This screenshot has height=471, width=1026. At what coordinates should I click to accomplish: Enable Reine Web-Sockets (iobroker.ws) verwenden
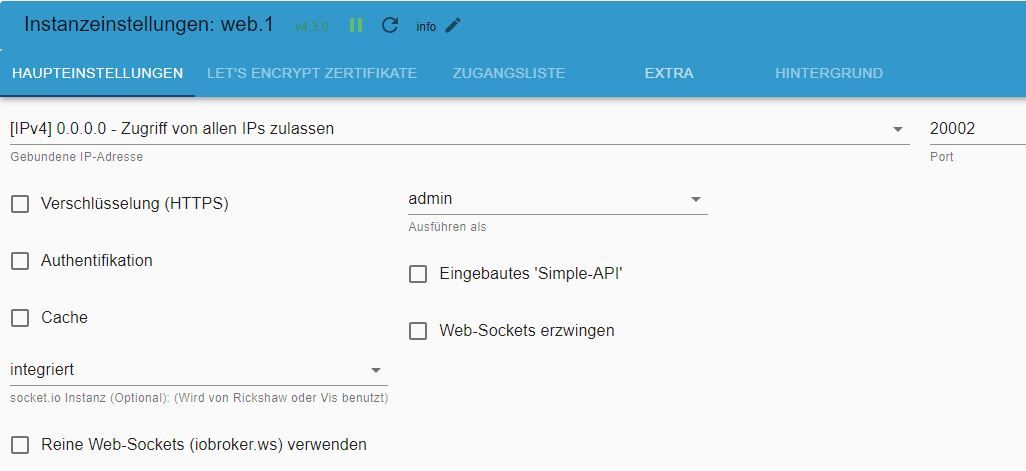tap(20, 445)
